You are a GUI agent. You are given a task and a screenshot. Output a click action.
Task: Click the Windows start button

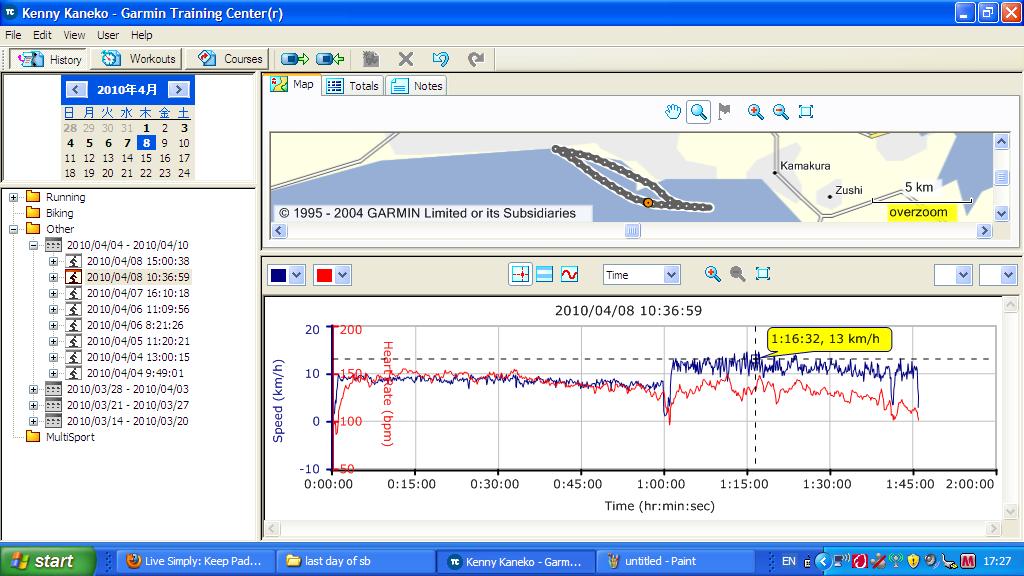(x=47, y=561)
